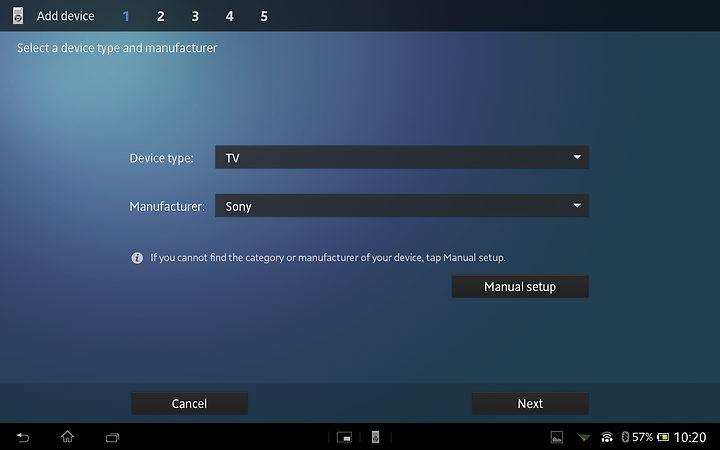Tap the 'If you cannot find the category' hint text
720x450 pixels.
(x=328, y=258)
